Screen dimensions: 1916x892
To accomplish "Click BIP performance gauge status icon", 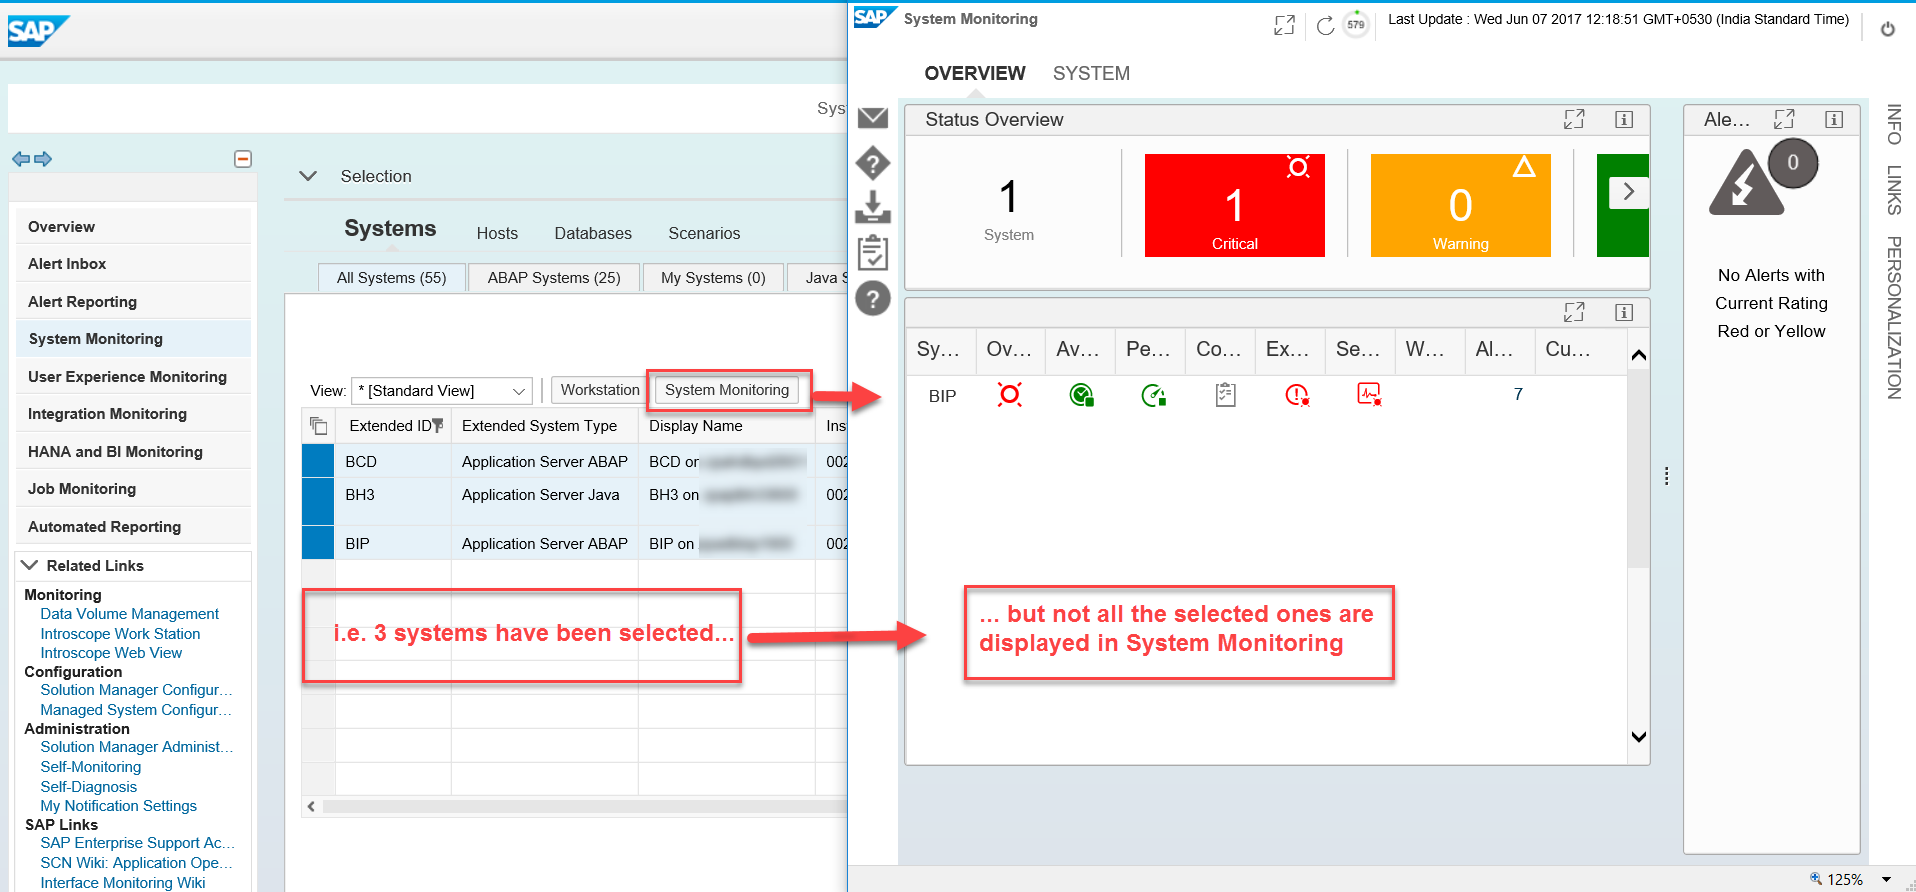I will [x=1153, y=395].
